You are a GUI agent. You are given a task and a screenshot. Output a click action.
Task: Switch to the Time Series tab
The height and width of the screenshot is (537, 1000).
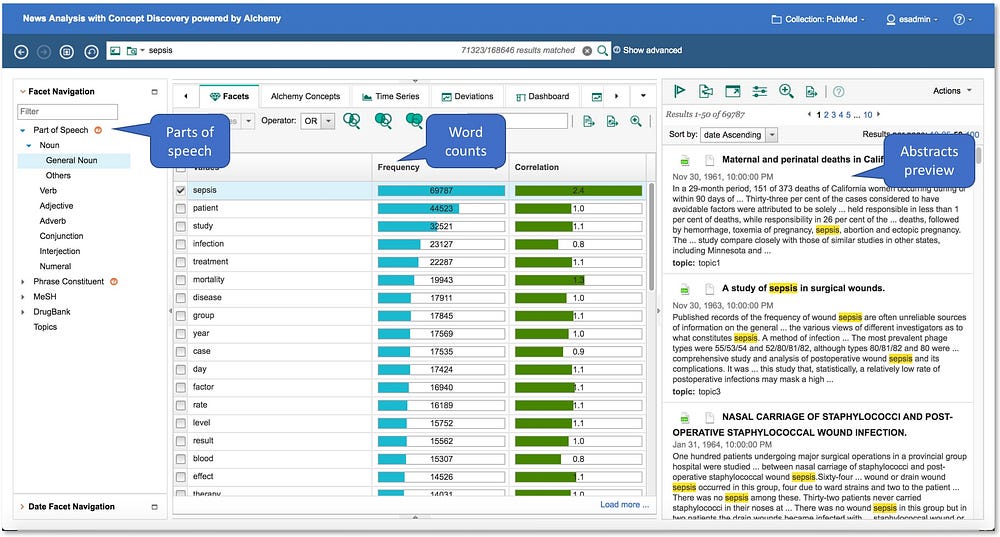click(x=390, y=96)
